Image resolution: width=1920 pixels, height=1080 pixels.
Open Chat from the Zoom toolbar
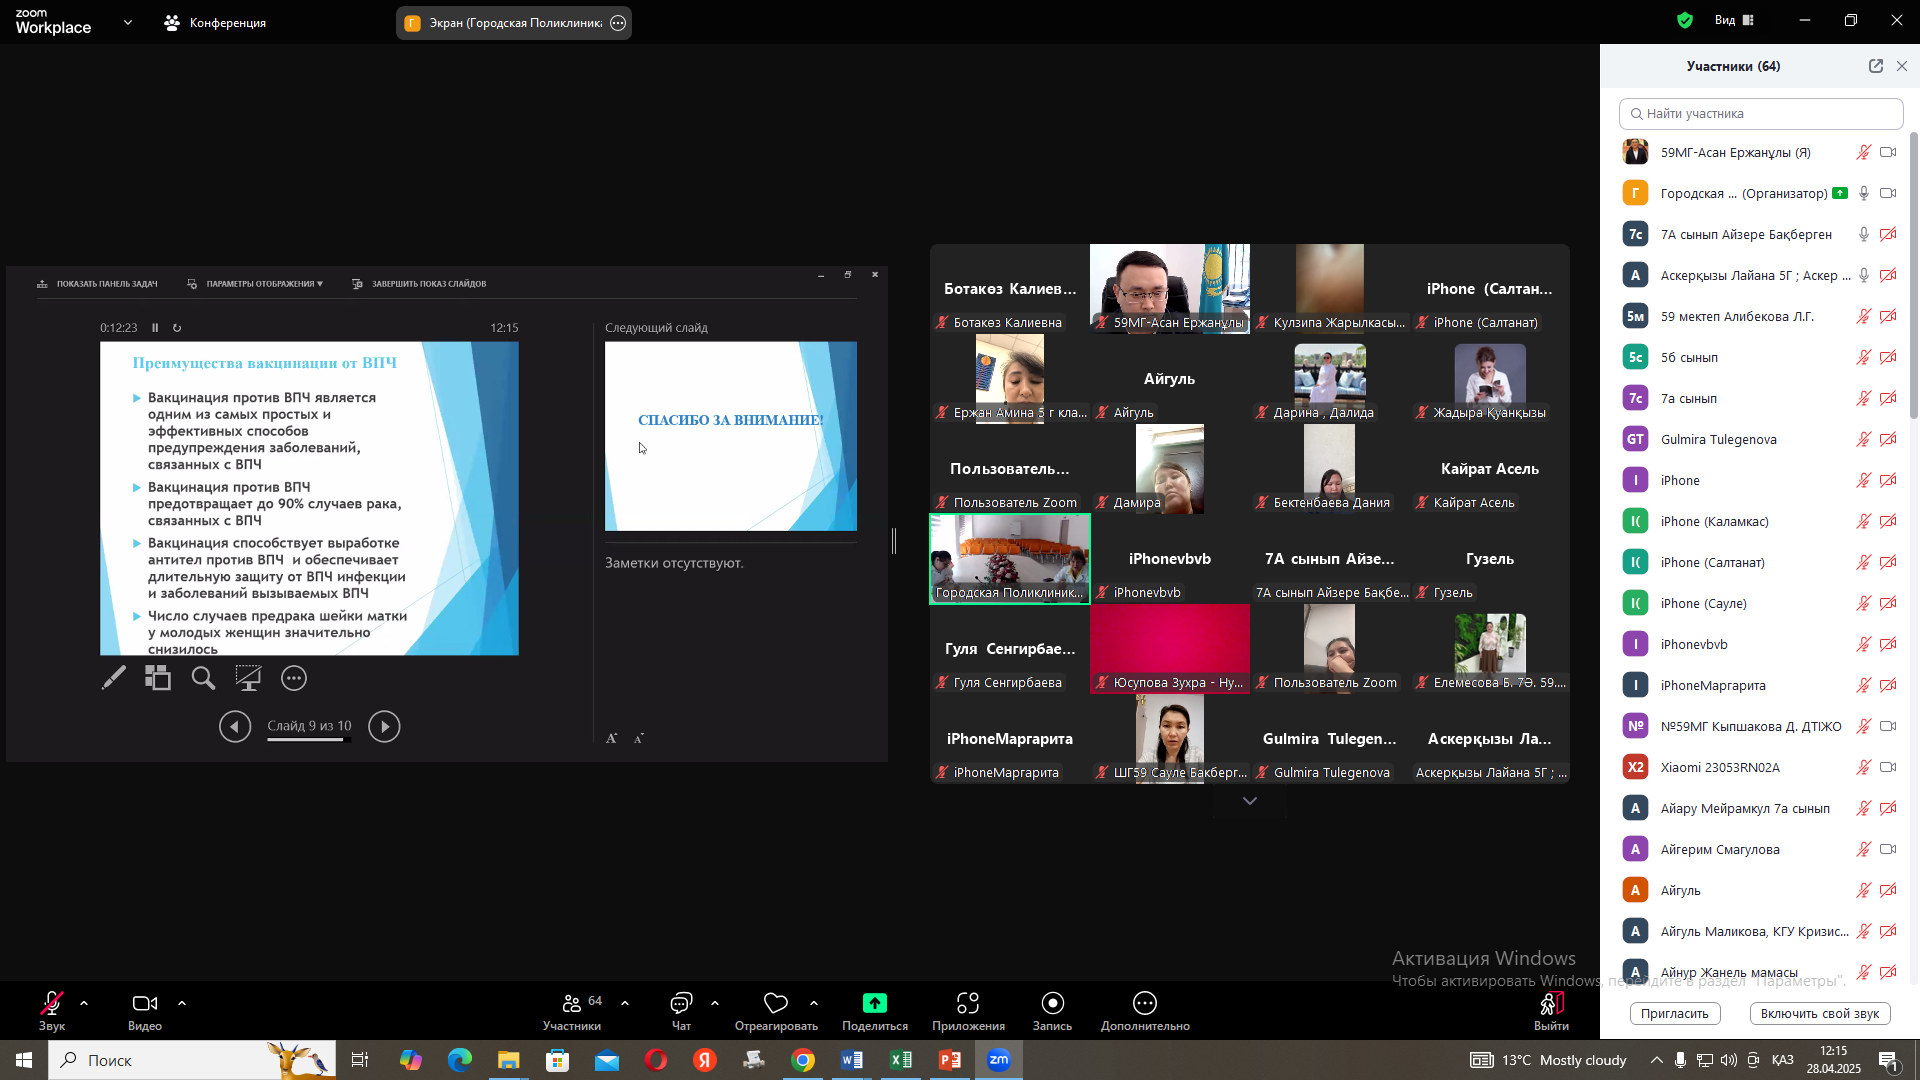click(x=681, y=1010)
